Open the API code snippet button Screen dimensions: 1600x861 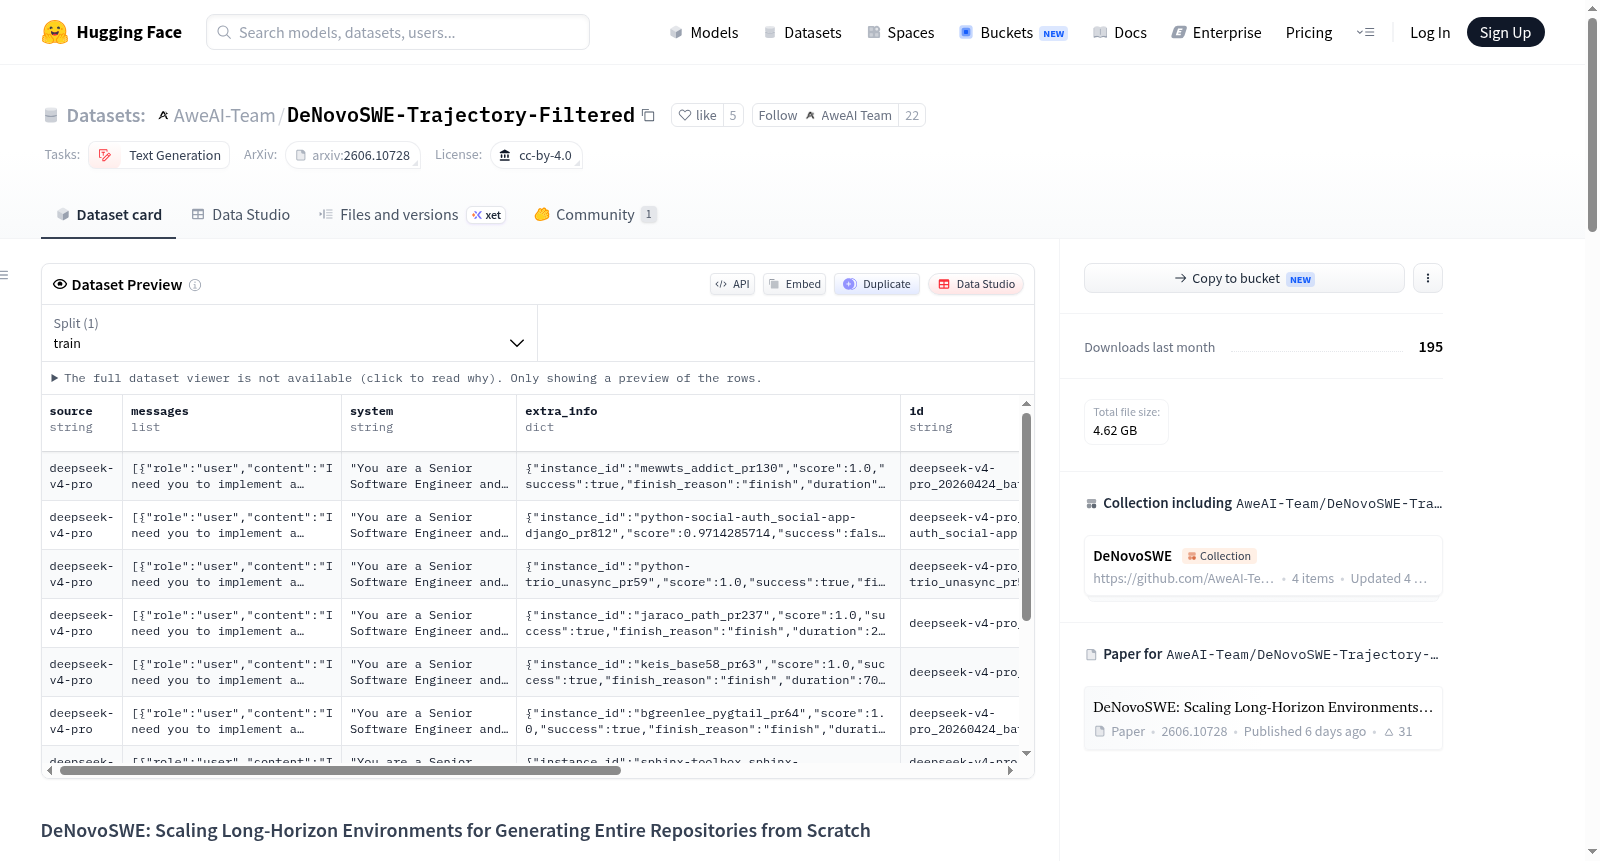click(732, 284)
